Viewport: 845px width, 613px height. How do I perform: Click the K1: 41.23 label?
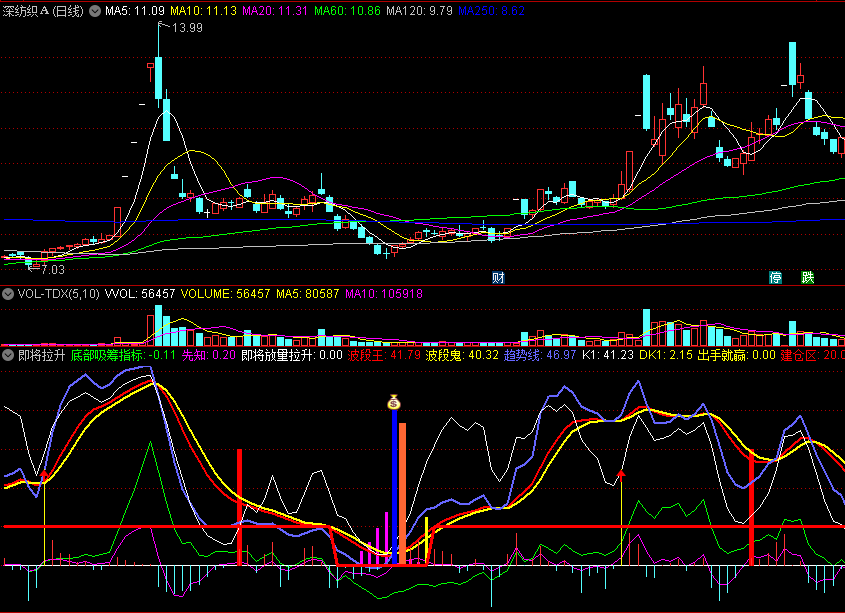click(x=608, y=355)
